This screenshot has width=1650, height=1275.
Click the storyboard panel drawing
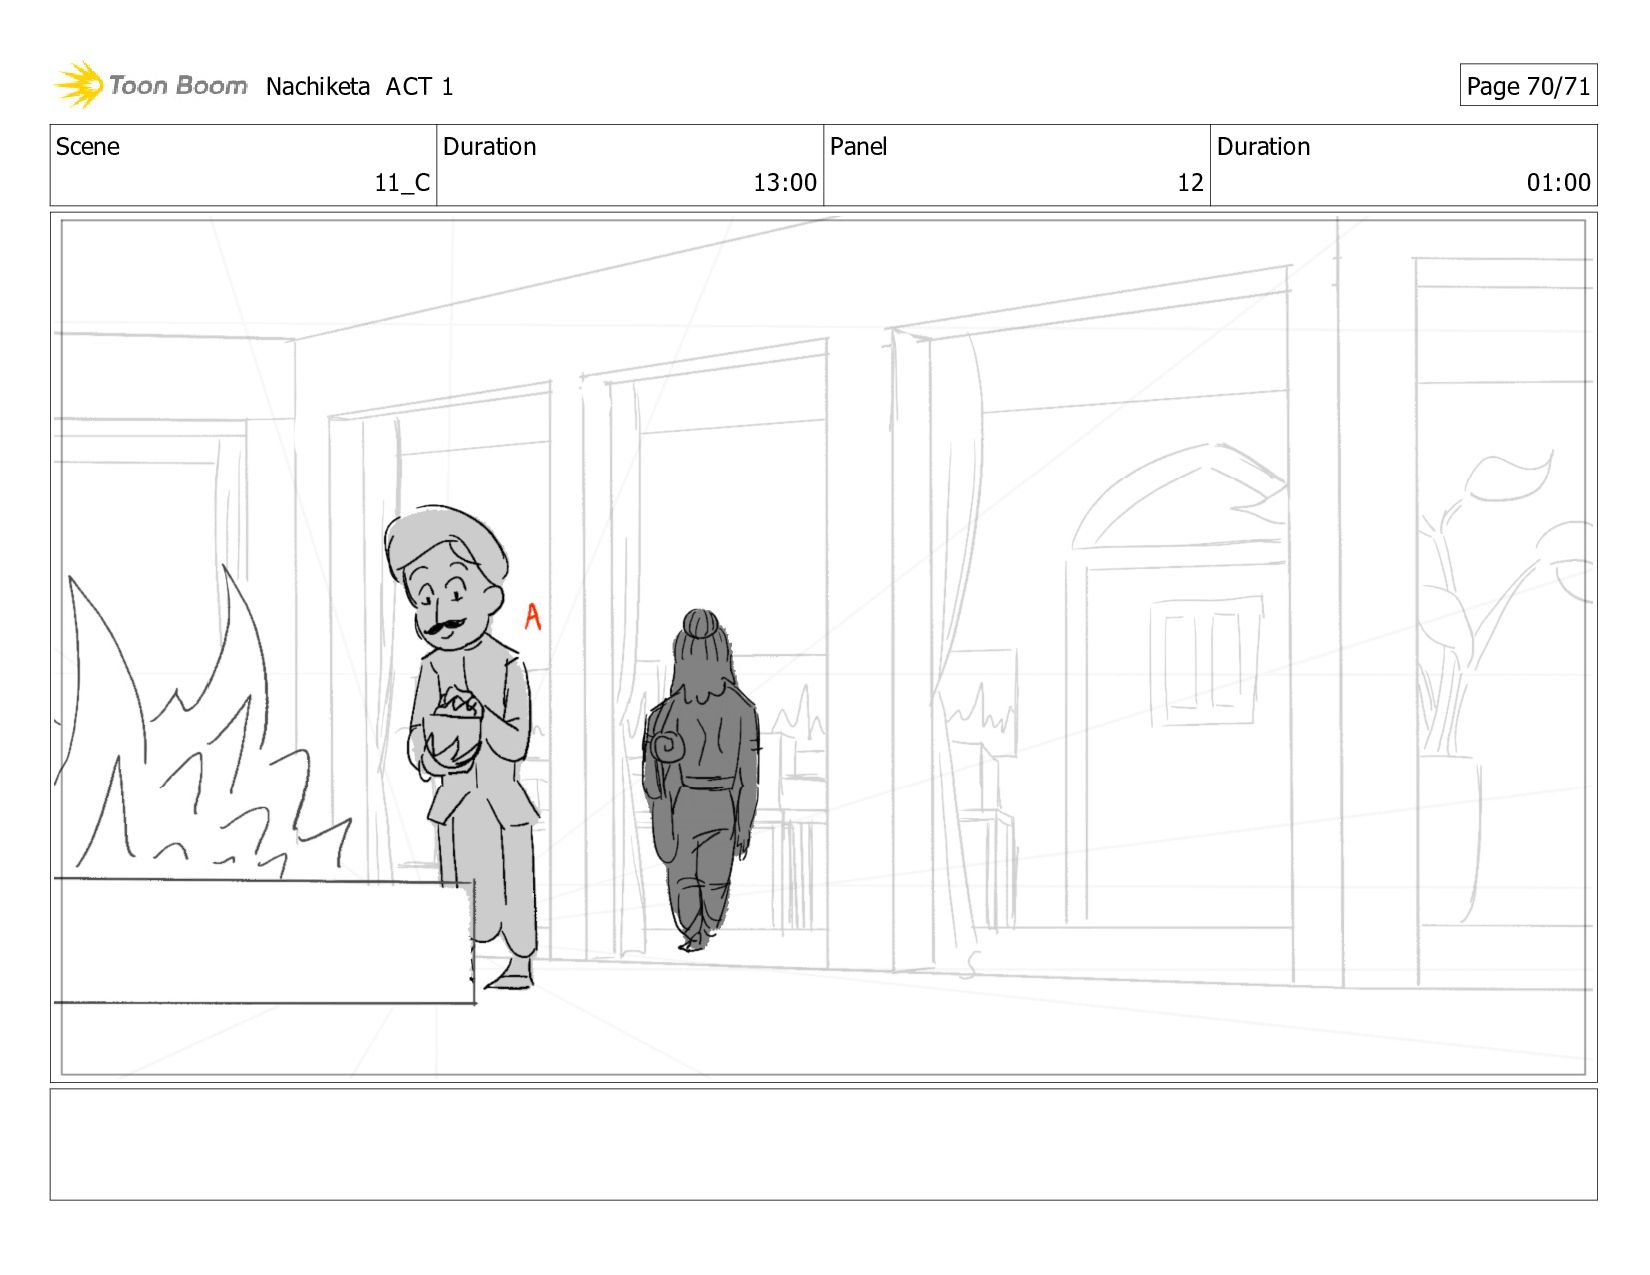(x=823, y=647)
